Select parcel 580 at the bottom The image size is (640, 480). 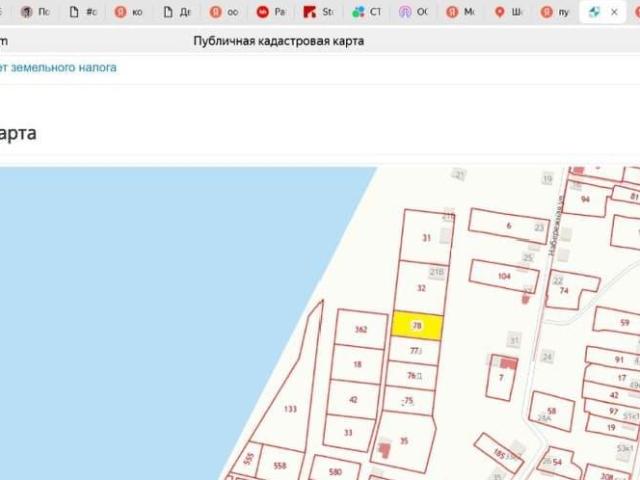click(335, 472)
